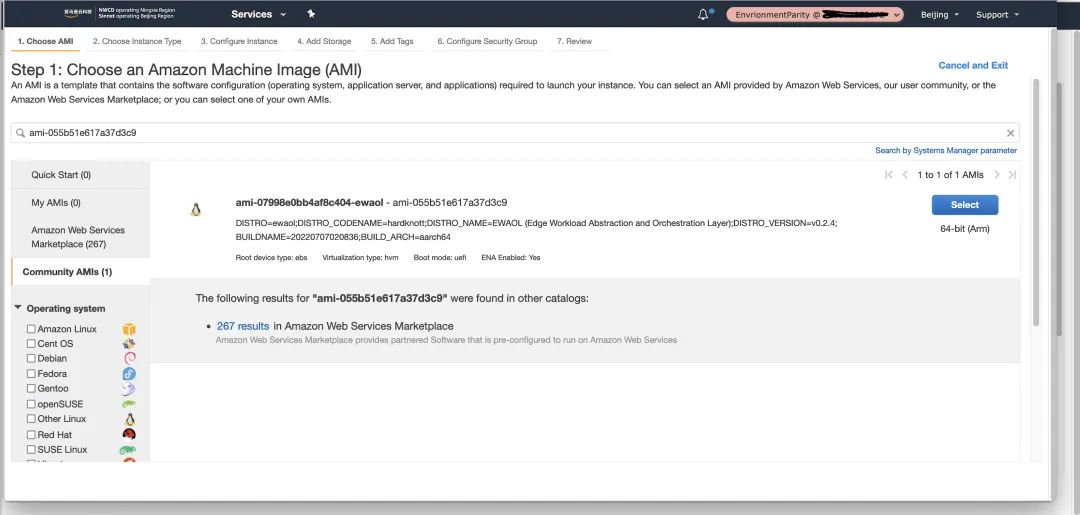Open the EnvrionmentParity account dropdown
The width and height of the screenshot is (1080, 515).
pyautogui.click(x=815, y=14)
